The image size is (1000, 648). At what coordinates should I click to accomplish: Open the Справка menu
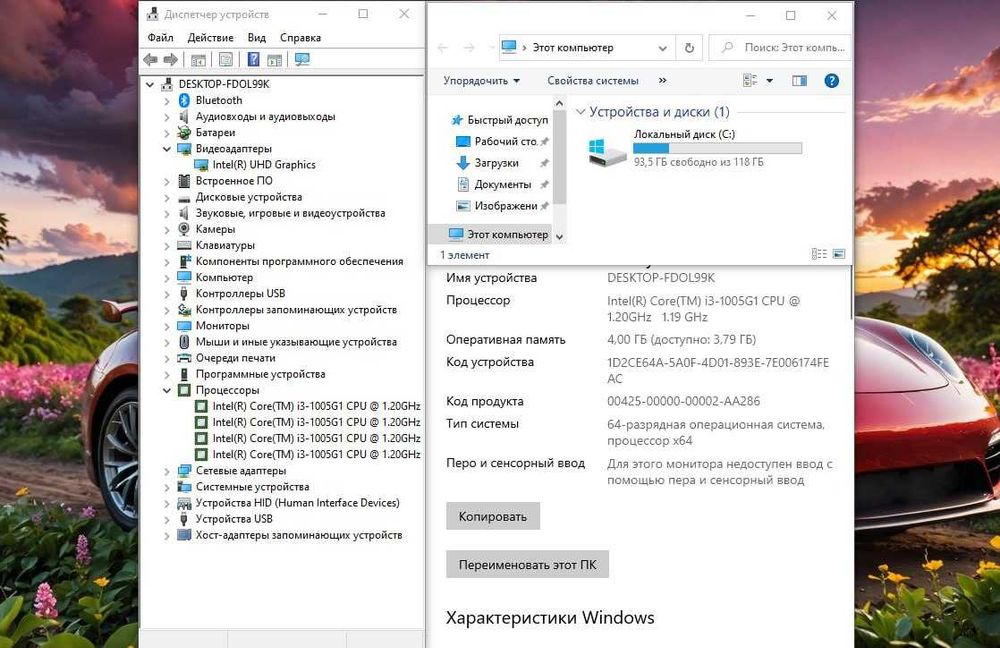[300, 38]
